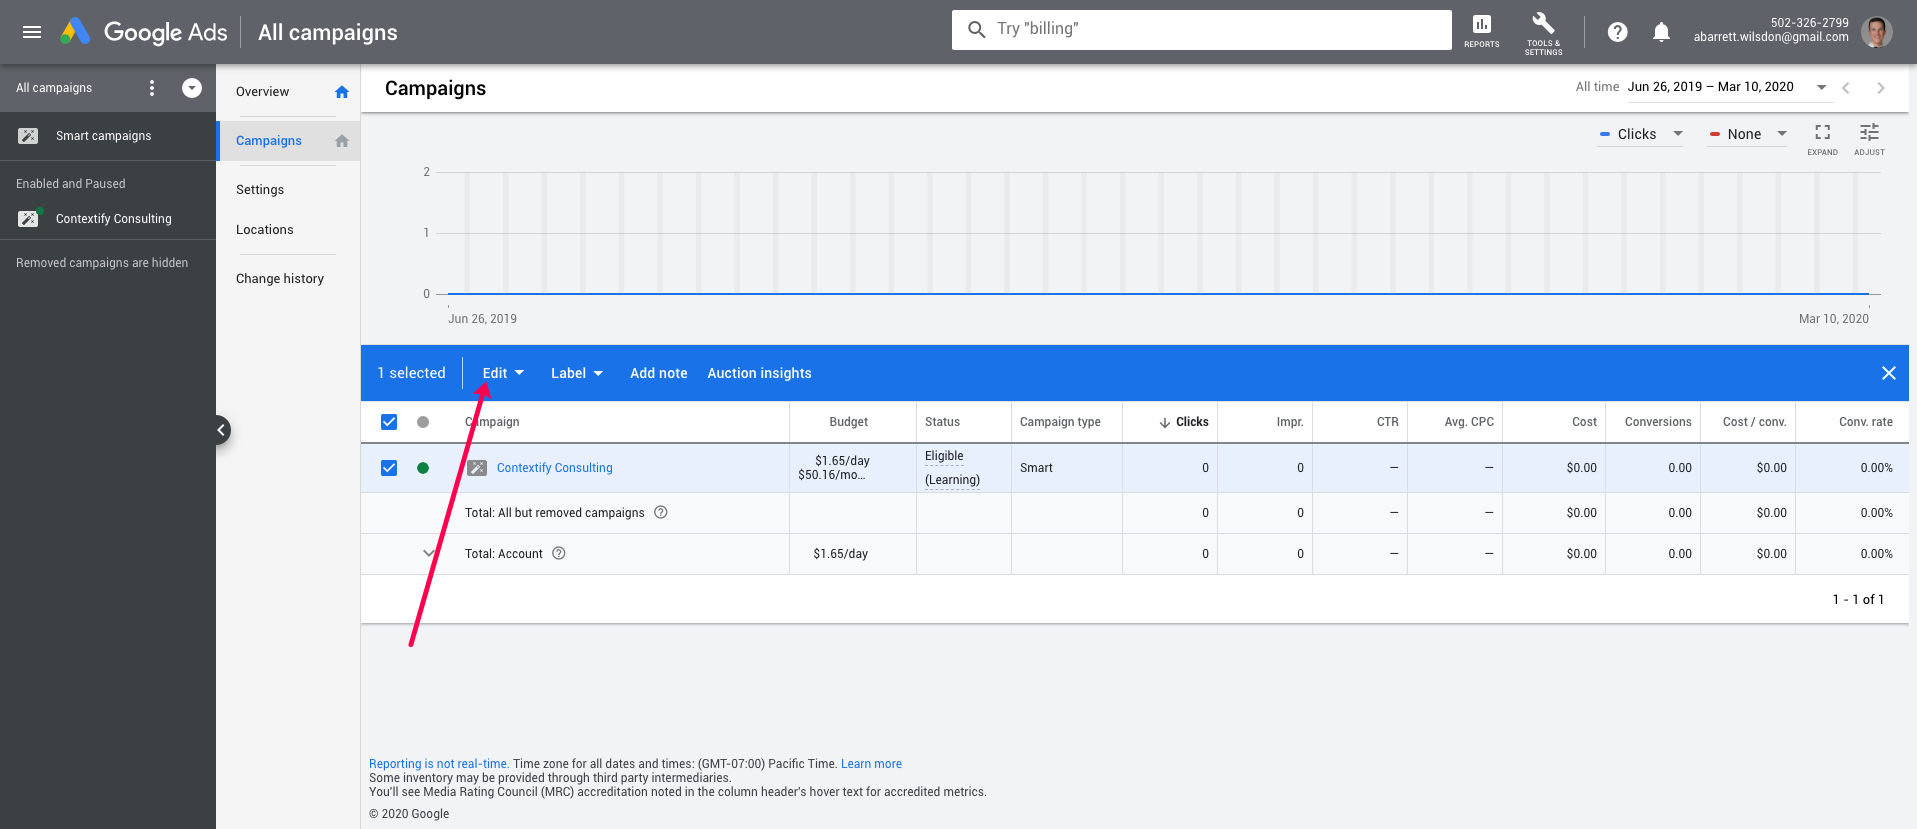Click the CTR column header
Image resolution: width=1917 pixels, height=829 pixels.
coord(1388,422)
